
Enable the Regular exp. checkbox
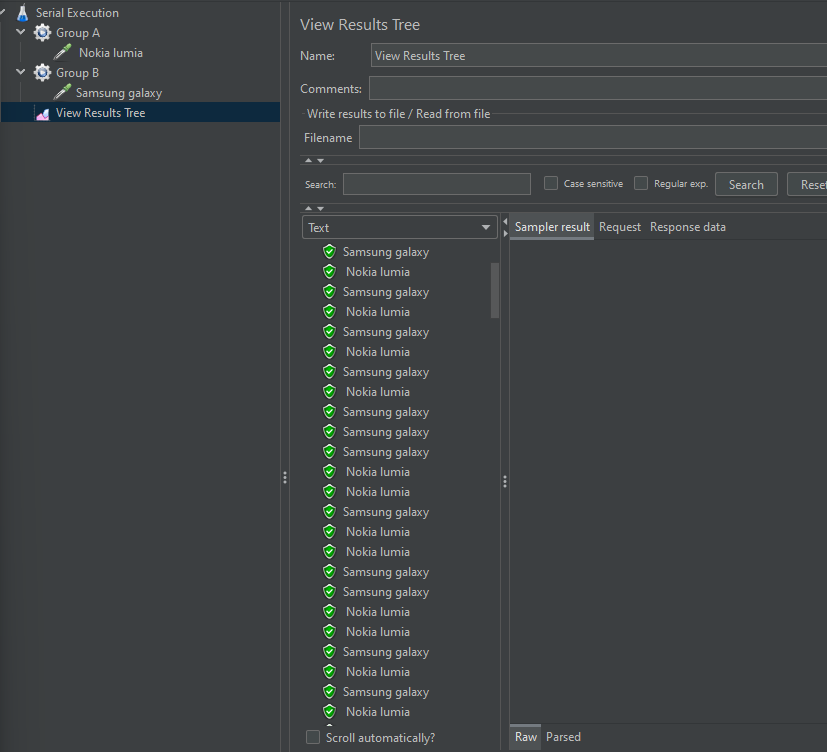click(641, 184)
